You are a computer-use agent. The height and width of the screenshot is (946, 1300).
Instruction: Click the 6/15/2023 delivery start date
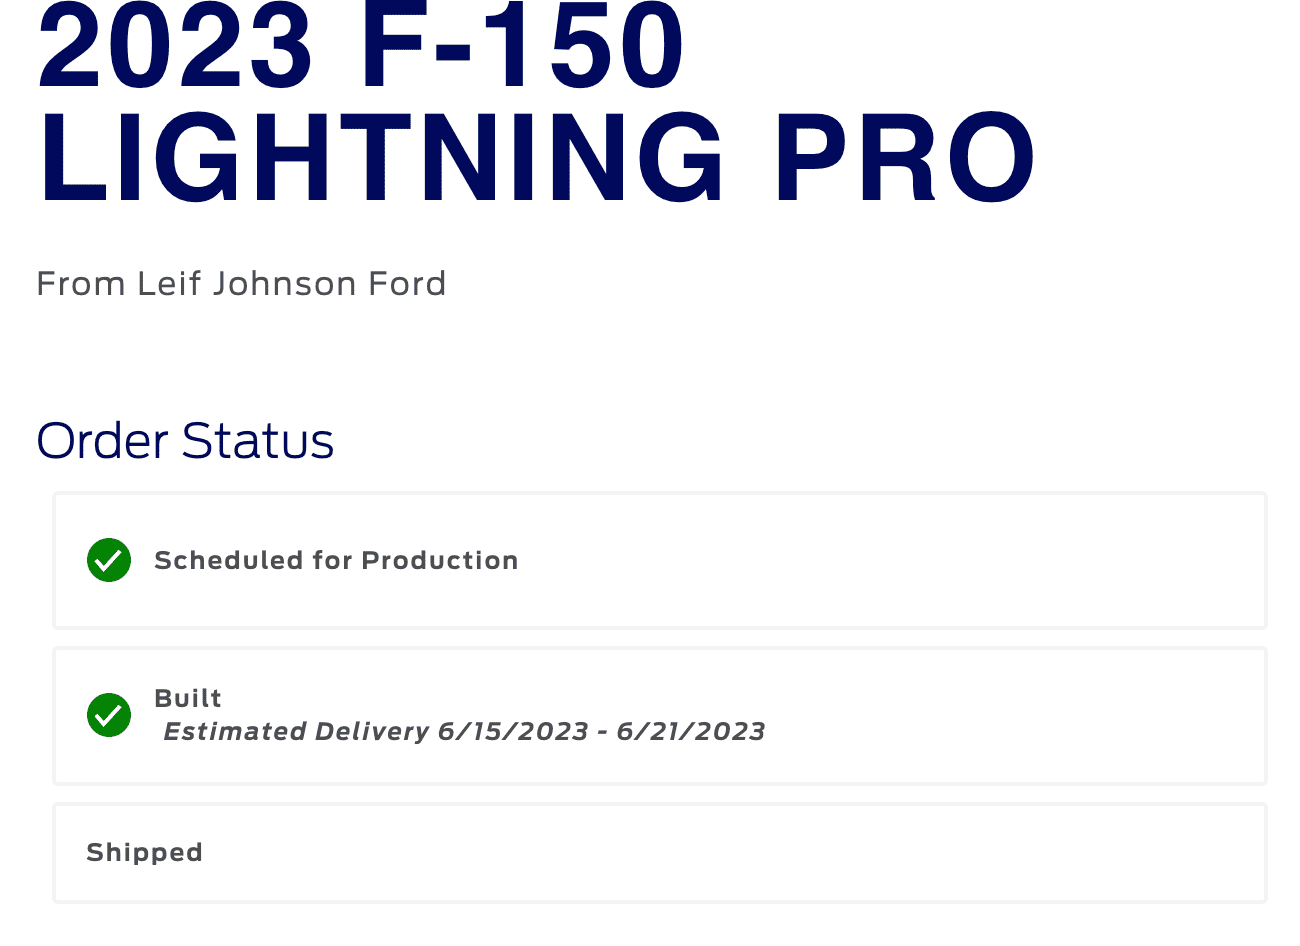click(513, 732)
